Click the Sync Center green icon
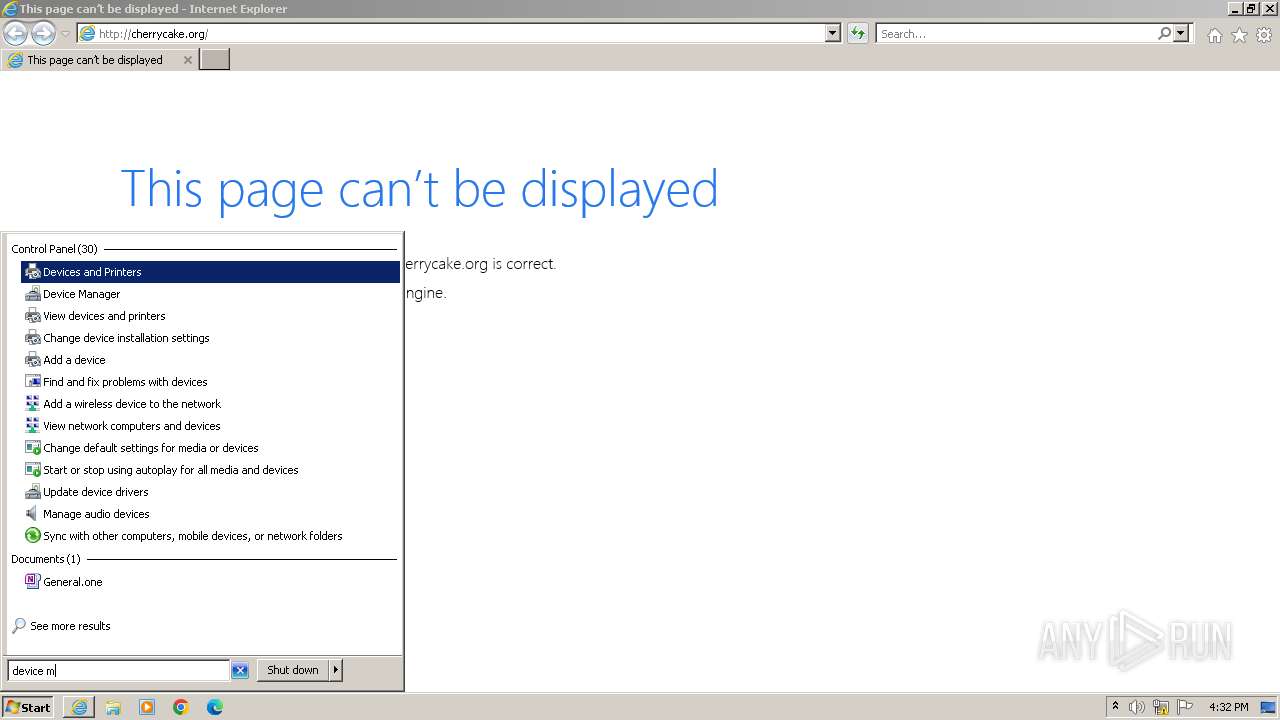The image size is (1280, 720). pyautogui.click(x=33, y=536)
